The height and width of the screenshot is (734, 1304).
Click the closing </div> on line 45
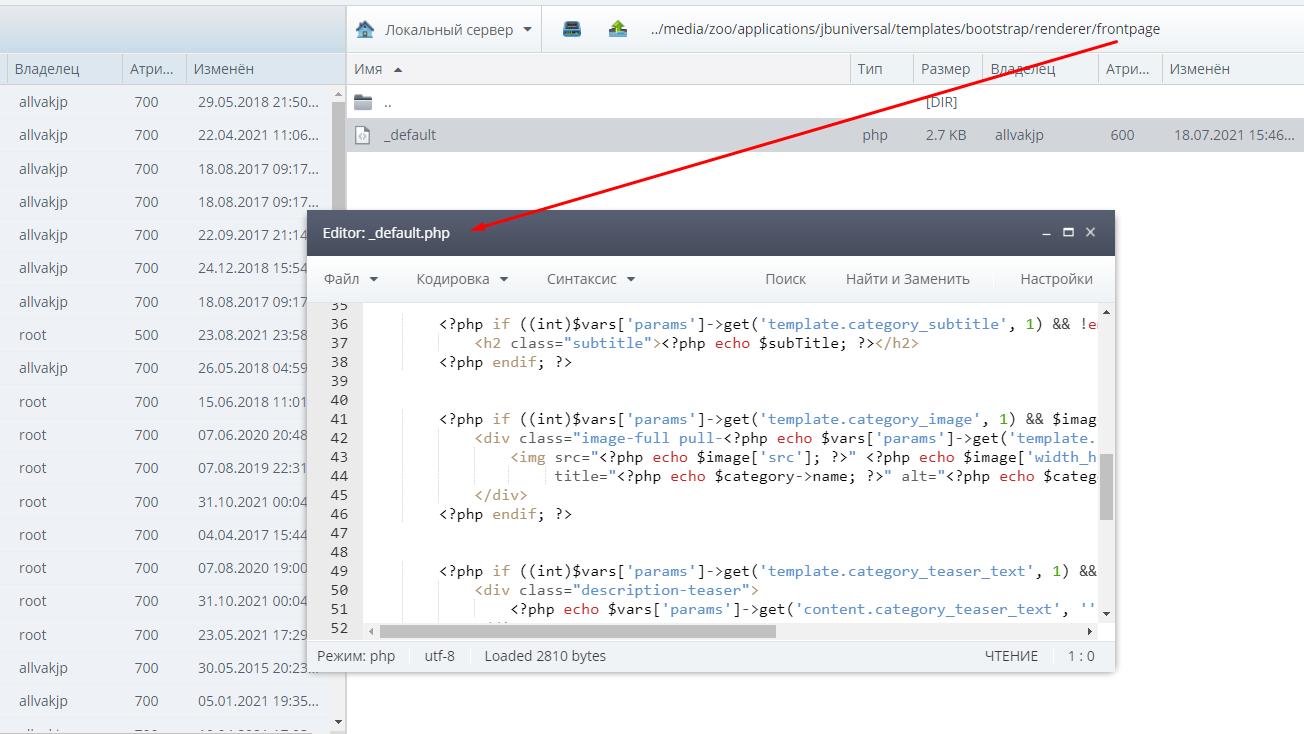tap(501, 495)
